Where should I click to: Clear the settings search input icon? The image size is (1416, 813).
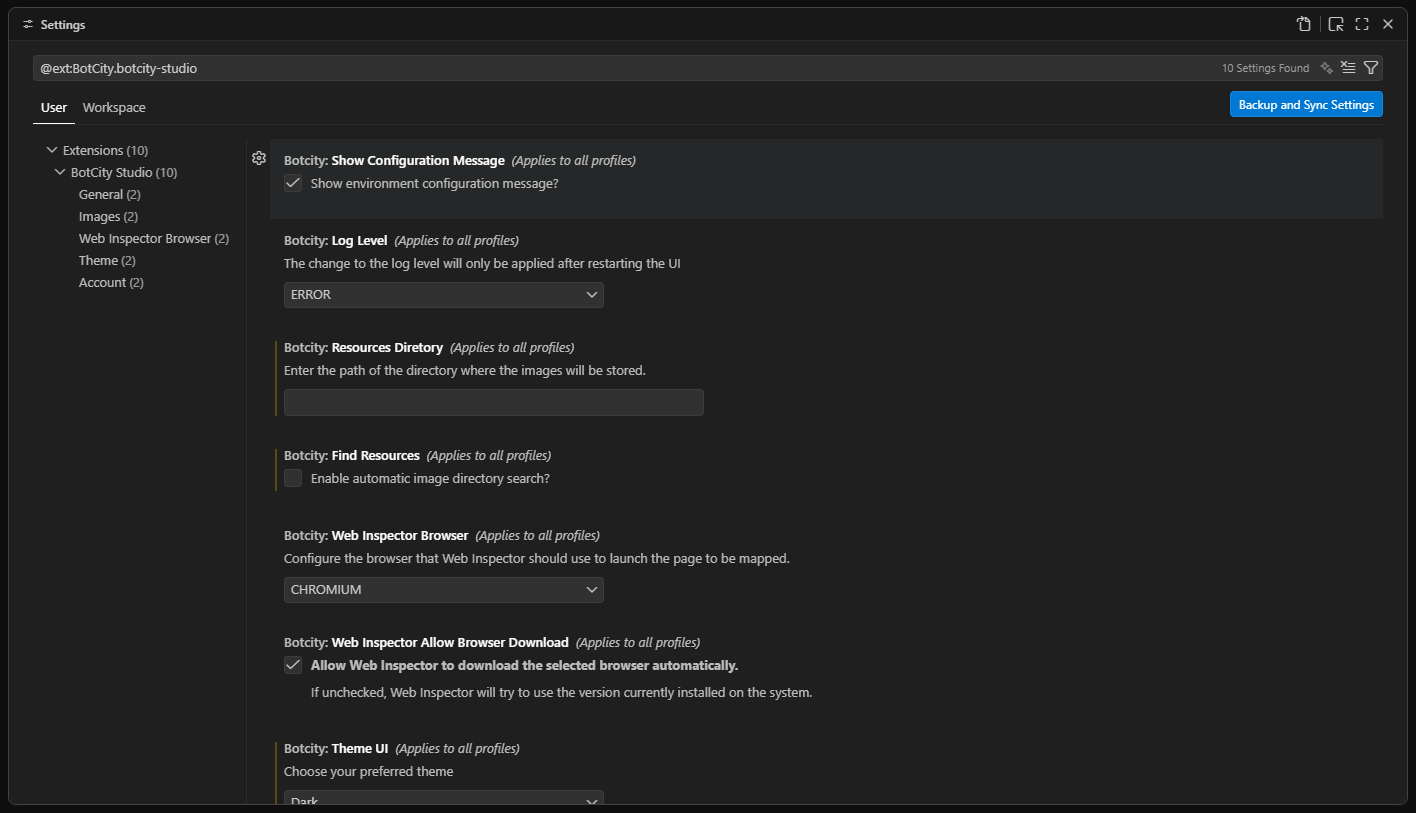[1348, 68]
